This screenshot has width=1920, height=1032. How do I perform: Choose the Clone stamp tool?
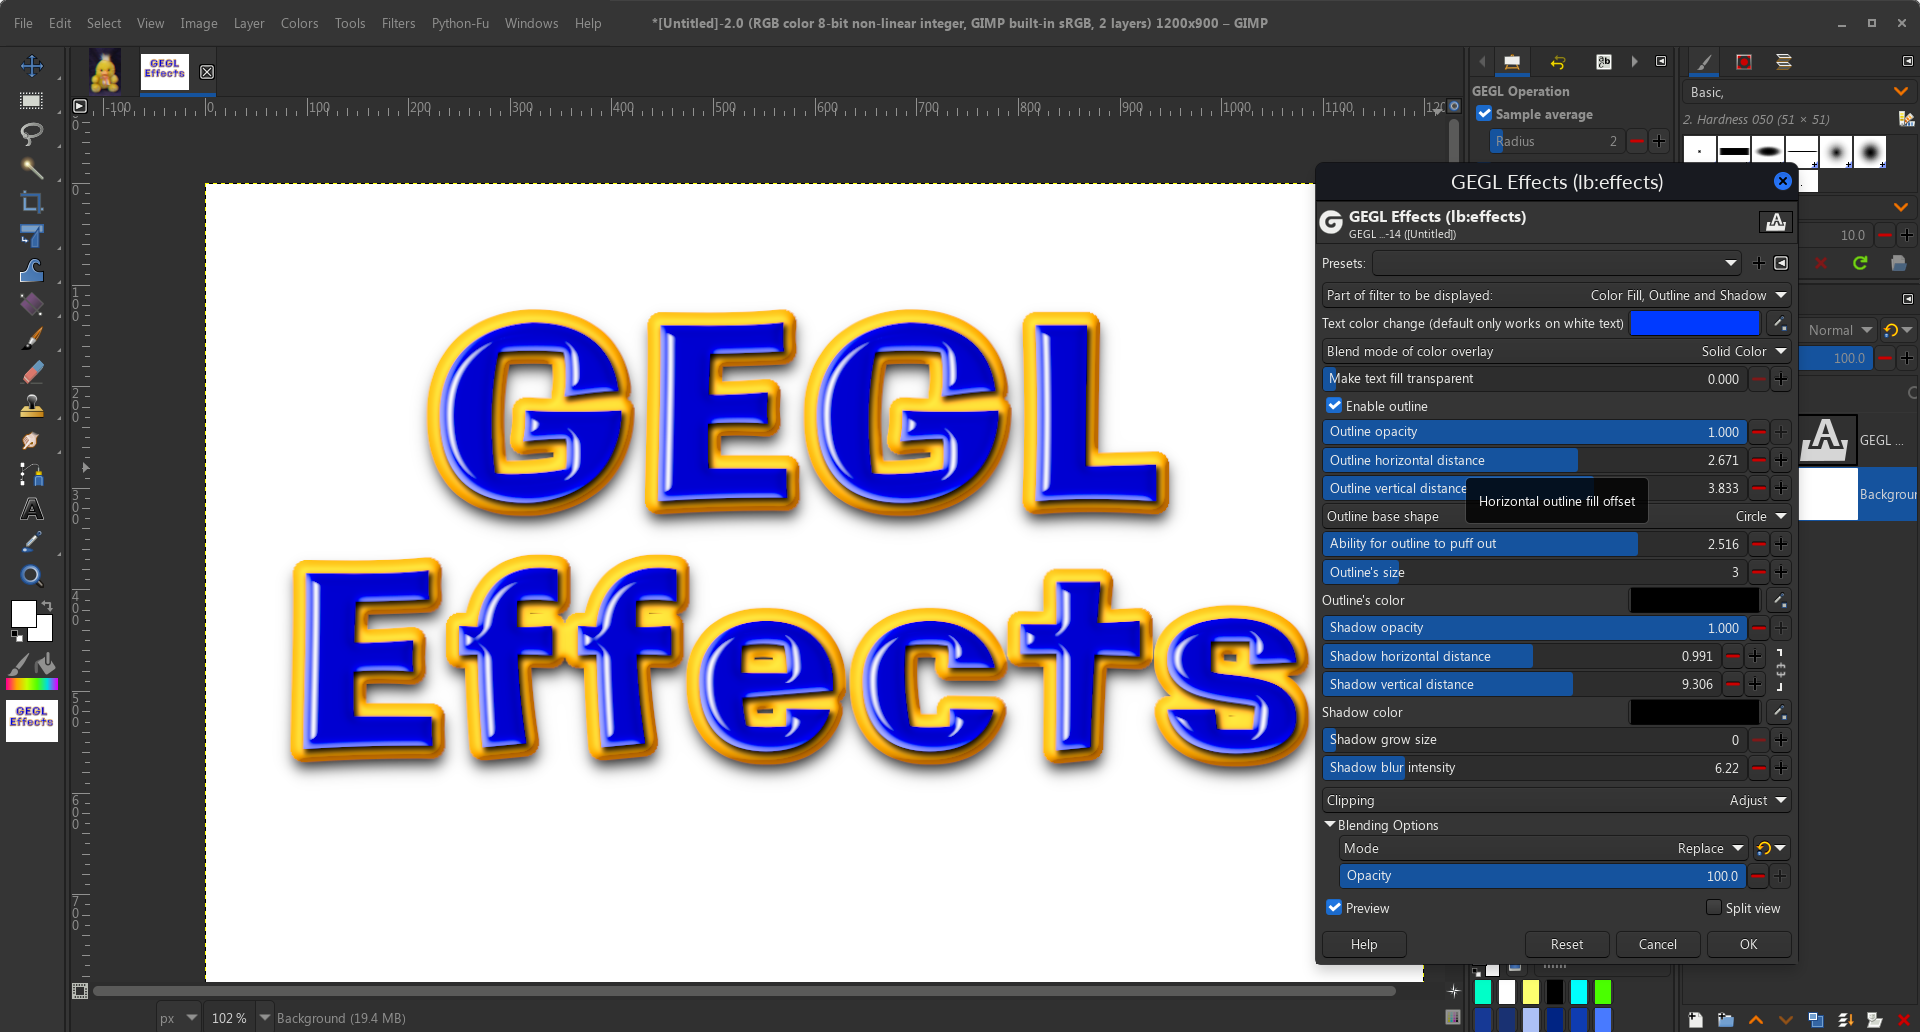coord(32,406)
